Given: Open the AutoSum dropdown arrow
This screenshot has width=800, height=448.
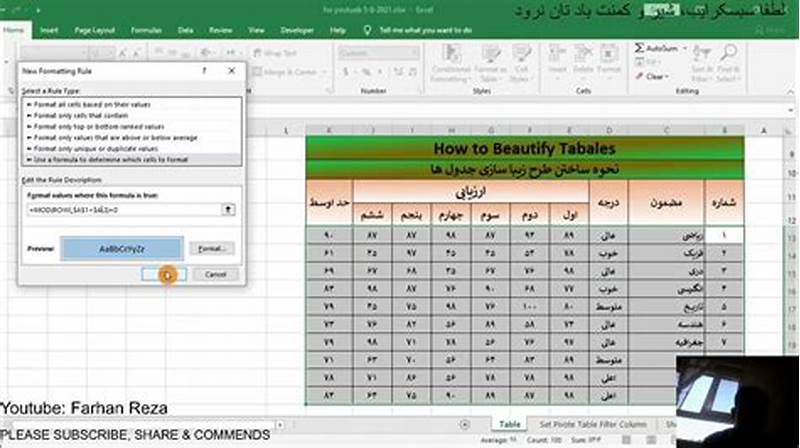Looking at the screenshot, I should click(685, 48).
